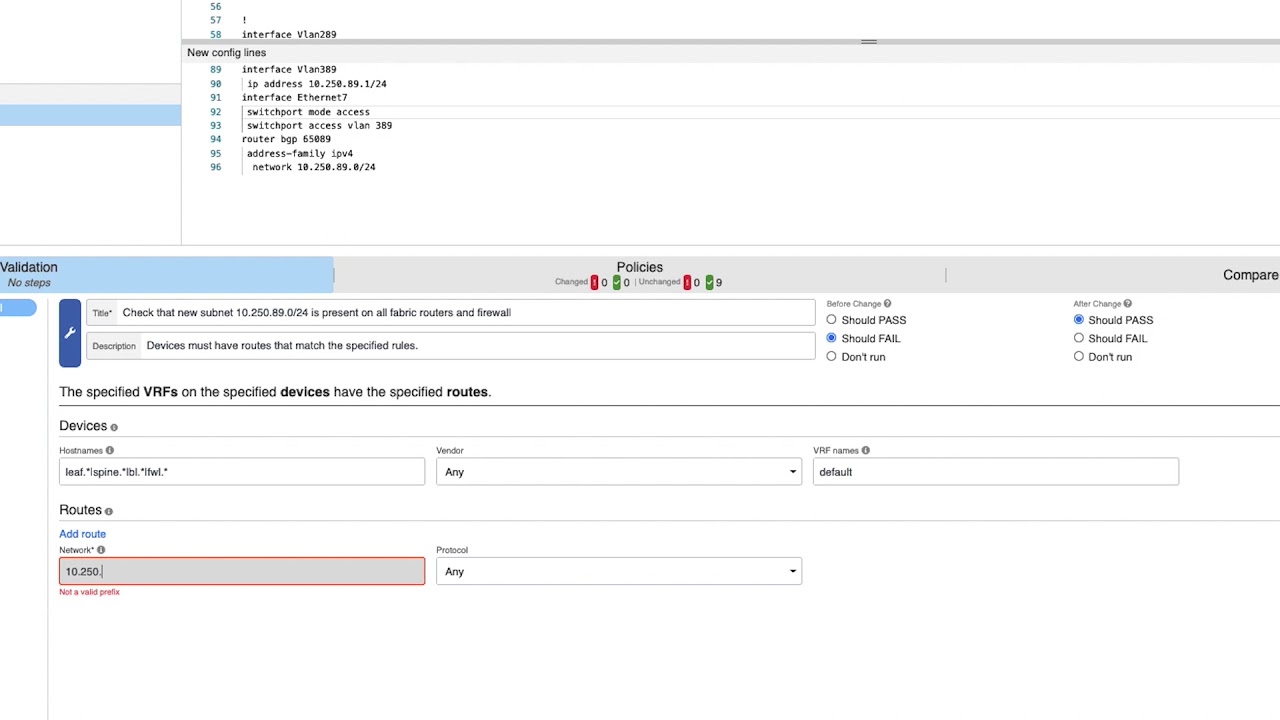
Task: Click the green passed badge under Unchanged policies
Action: point(709,282)
